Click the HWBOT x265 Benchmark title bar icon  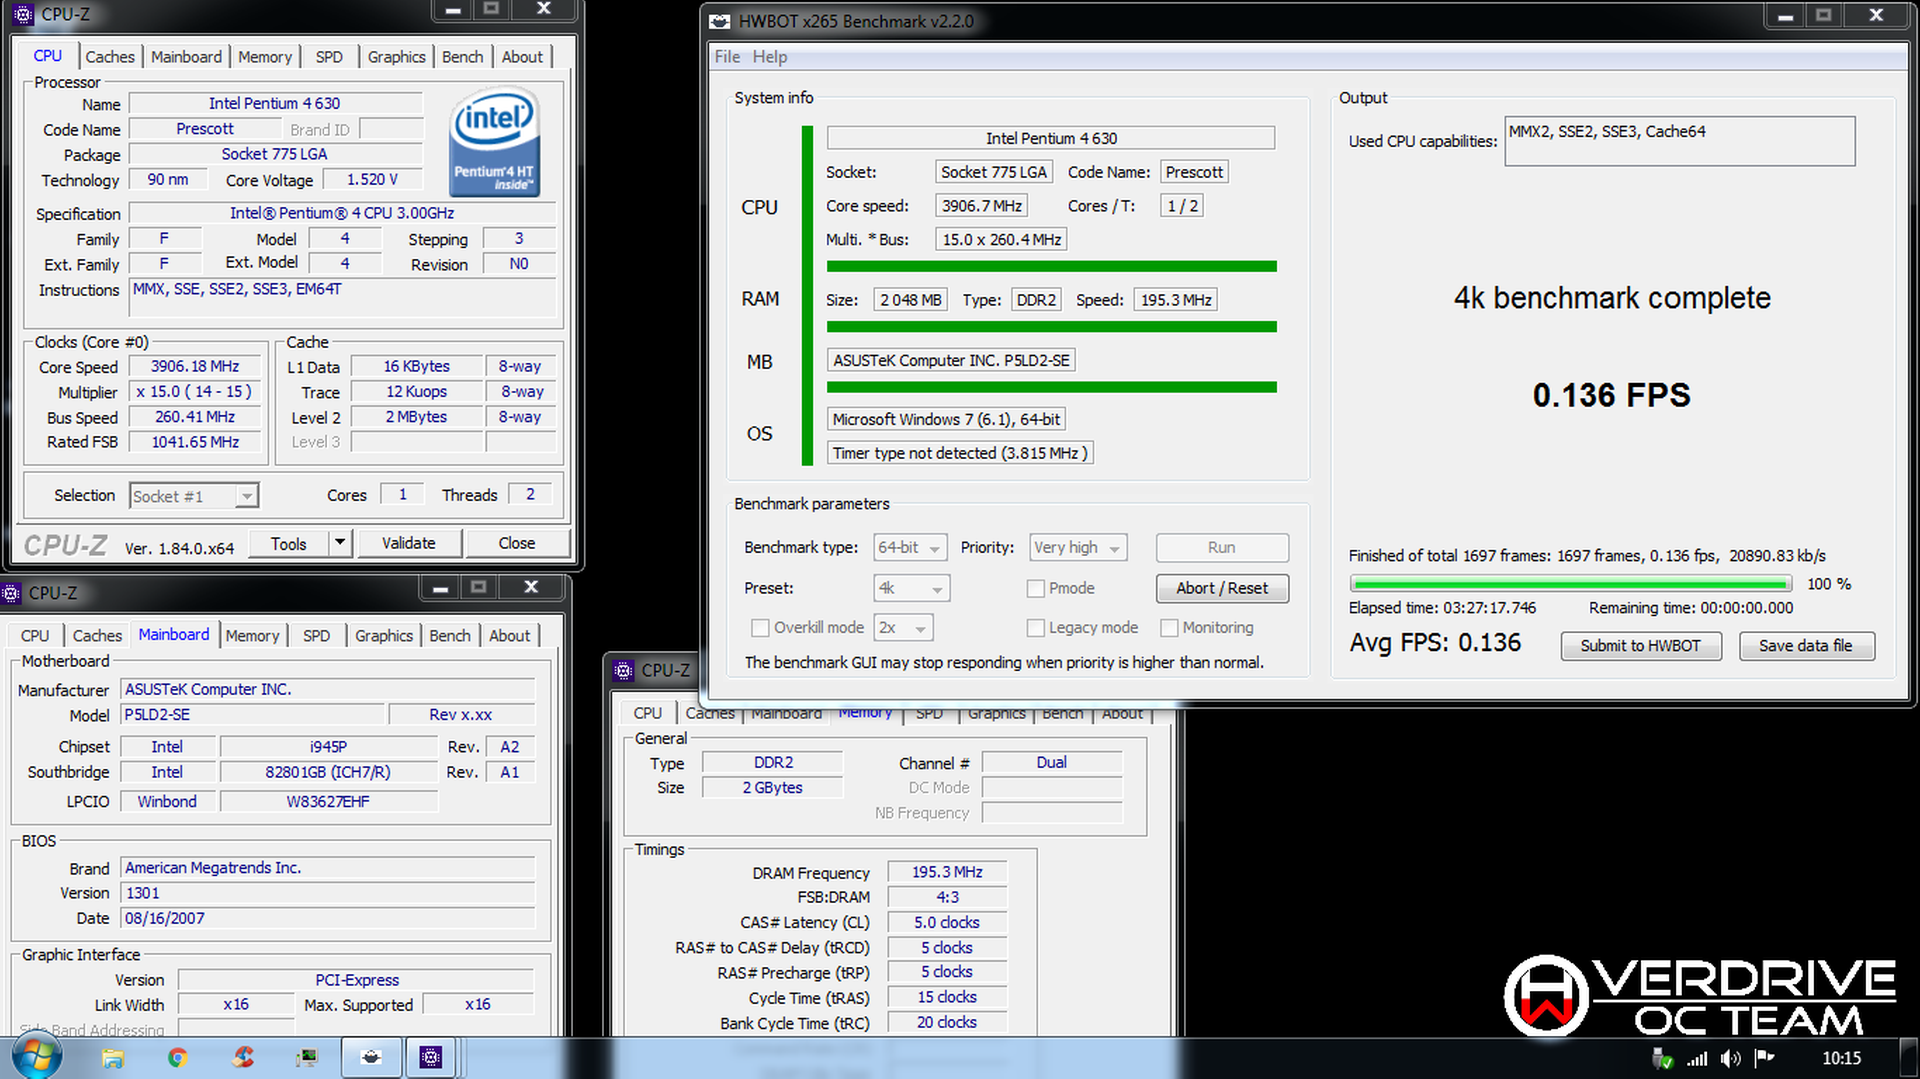(719, 21)
